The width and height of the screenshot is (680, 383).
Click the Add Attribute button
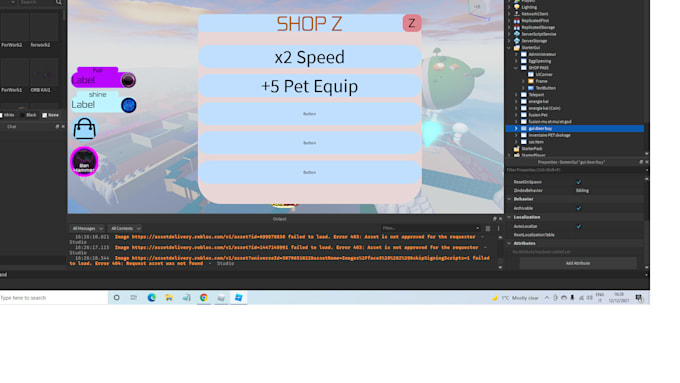[578, 263]
